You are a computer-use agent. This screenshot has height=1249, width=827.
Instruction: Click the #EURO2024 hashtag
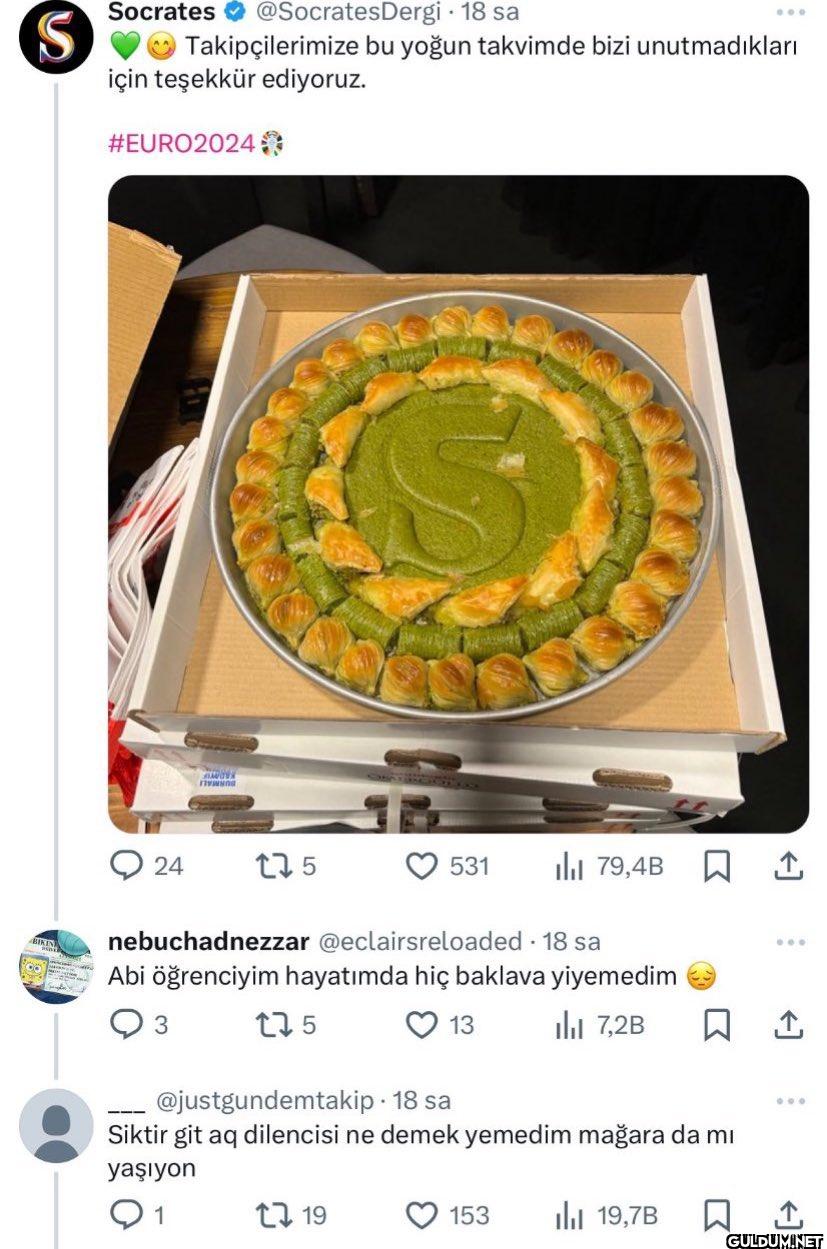pos(181,143)
